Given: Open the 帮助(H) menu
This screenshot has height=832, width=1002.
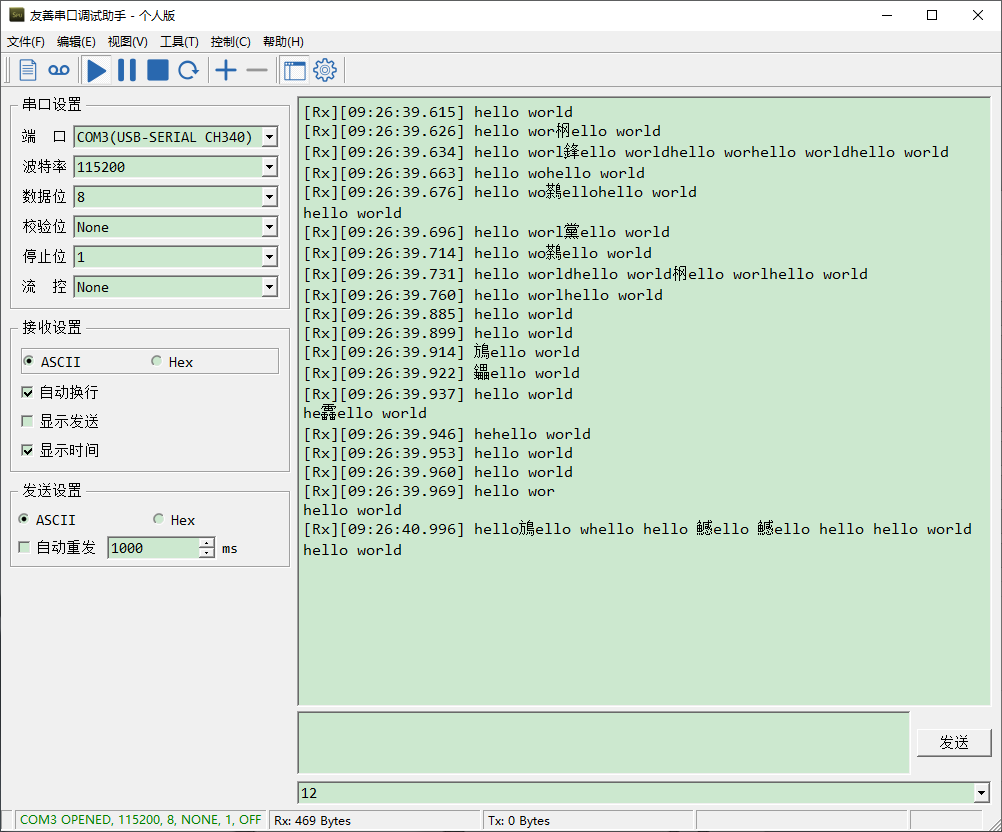Looking at the screenshot, I should click(283, 42).
